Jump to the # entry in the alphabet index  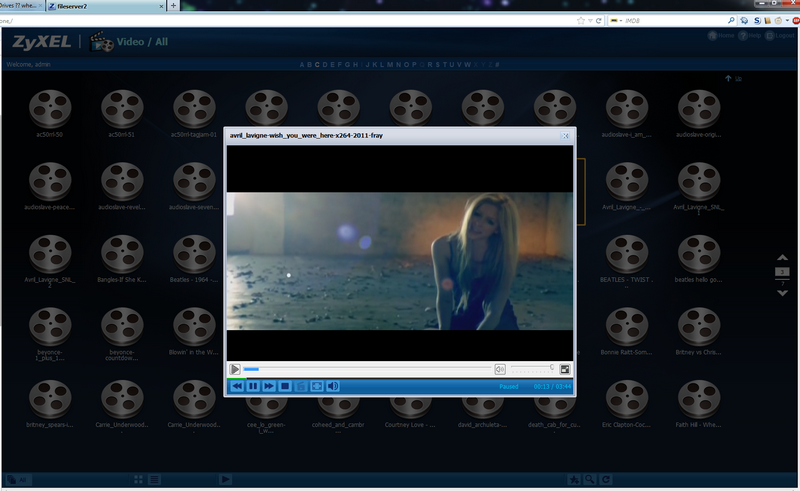click(497, 65)
